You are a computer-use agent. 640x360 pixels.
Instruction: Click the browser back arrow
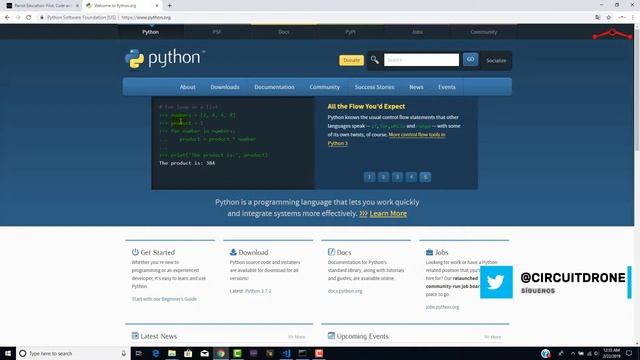coord(7,18)
